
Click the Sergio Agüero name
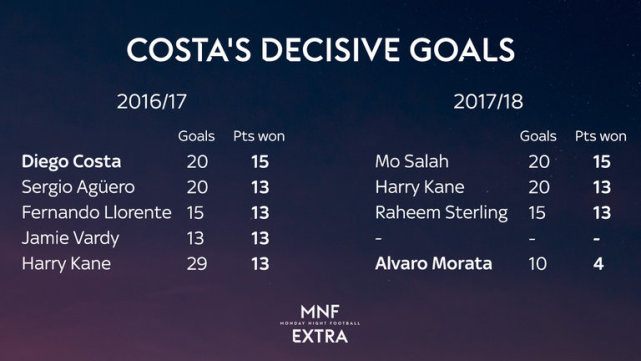coord(78,188)
